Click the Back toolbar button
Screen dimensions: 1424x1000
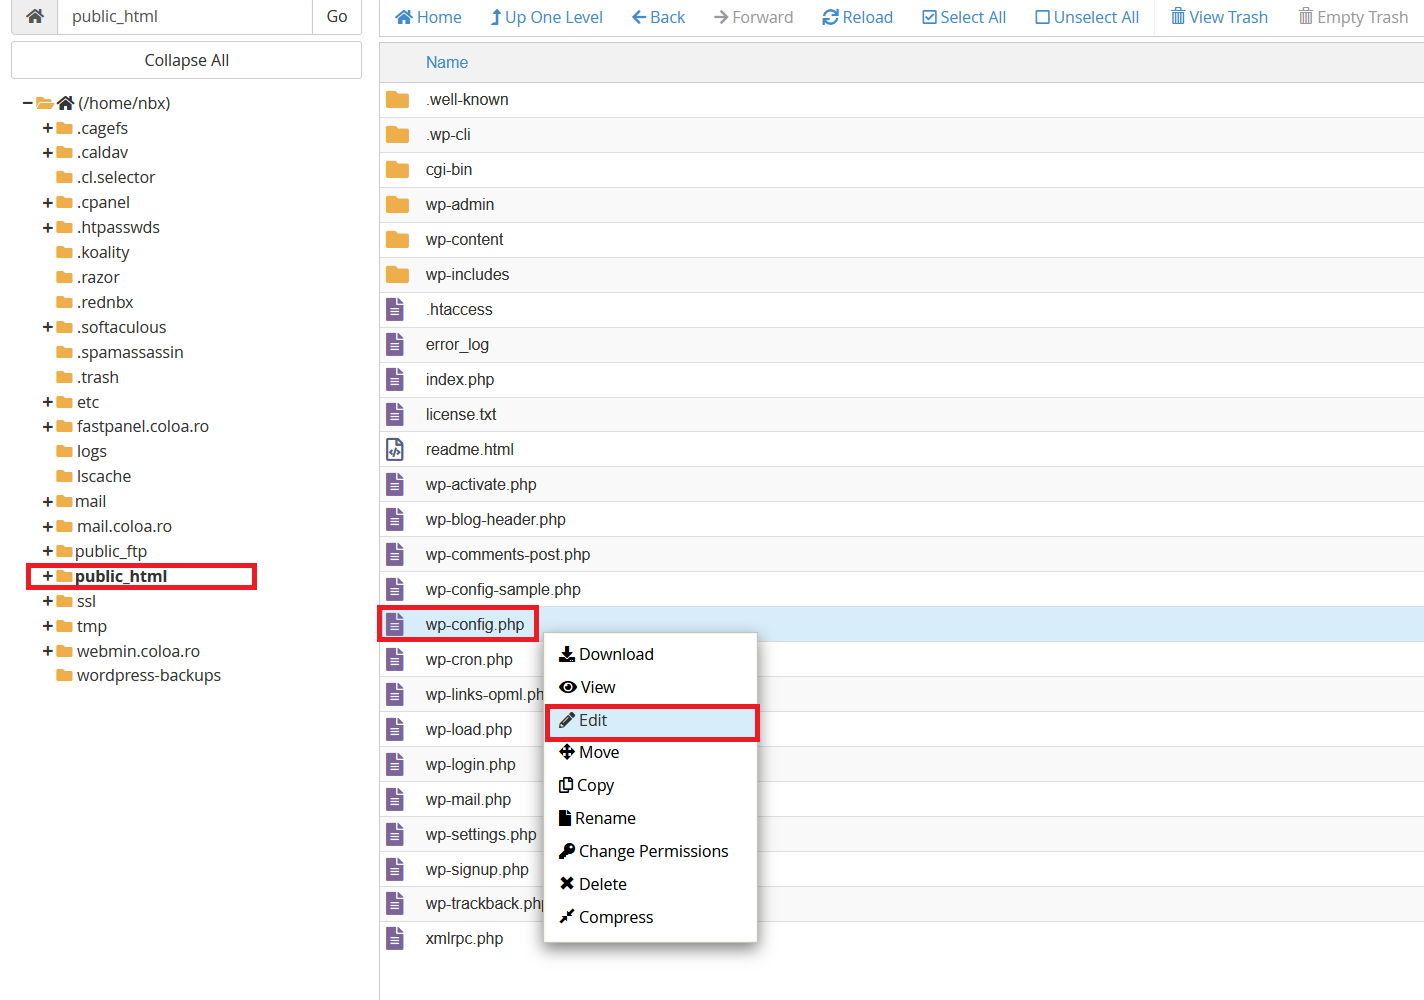(658, 17)
